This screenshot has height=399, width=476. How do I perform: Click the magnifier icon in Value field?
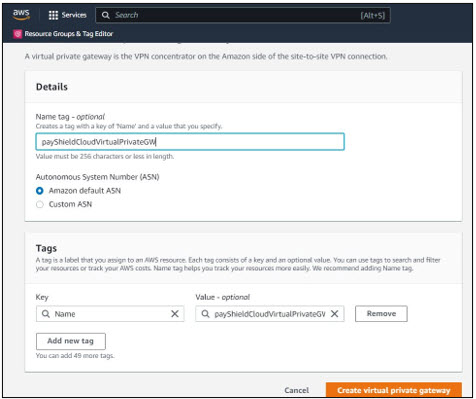pos(205,314)
